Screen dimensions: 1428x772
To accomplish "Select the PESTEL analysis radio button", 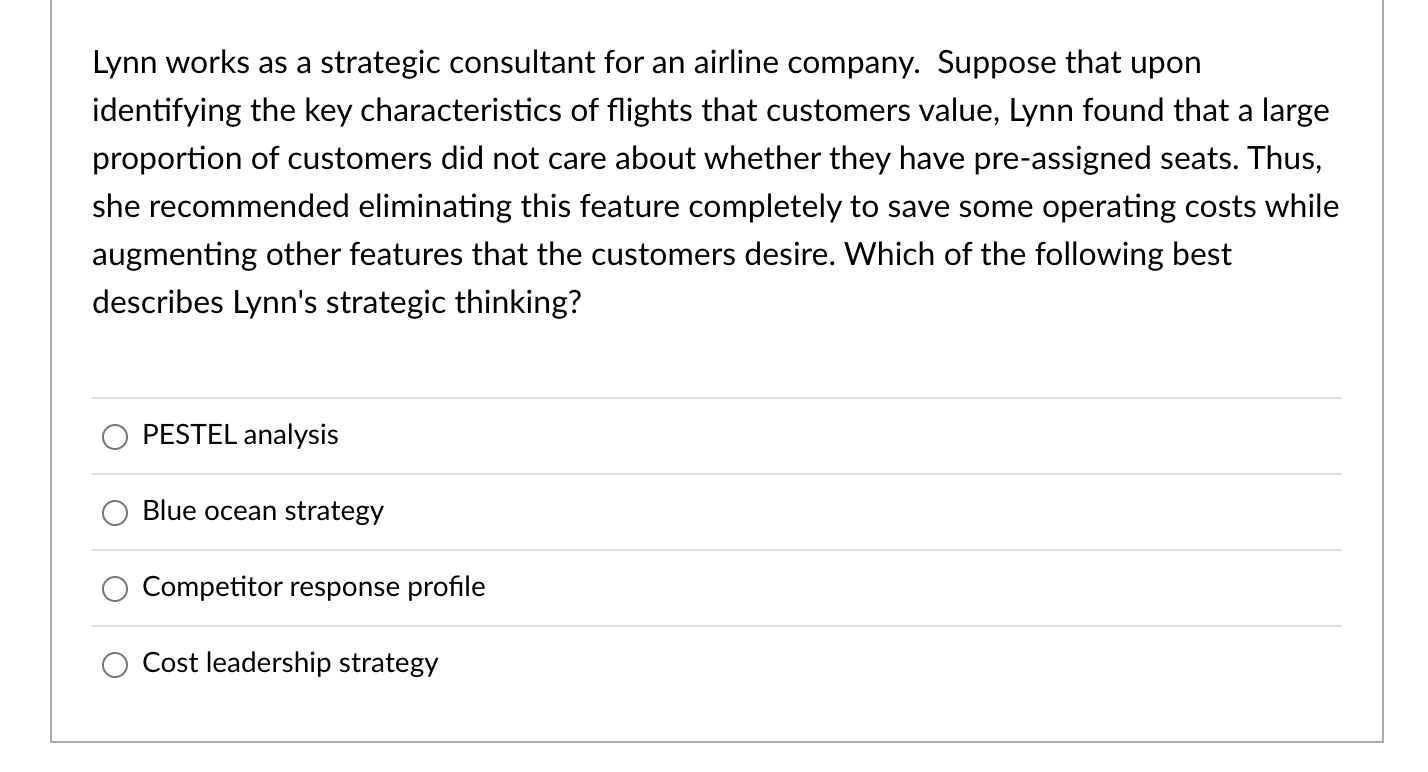I will point(115,436).
